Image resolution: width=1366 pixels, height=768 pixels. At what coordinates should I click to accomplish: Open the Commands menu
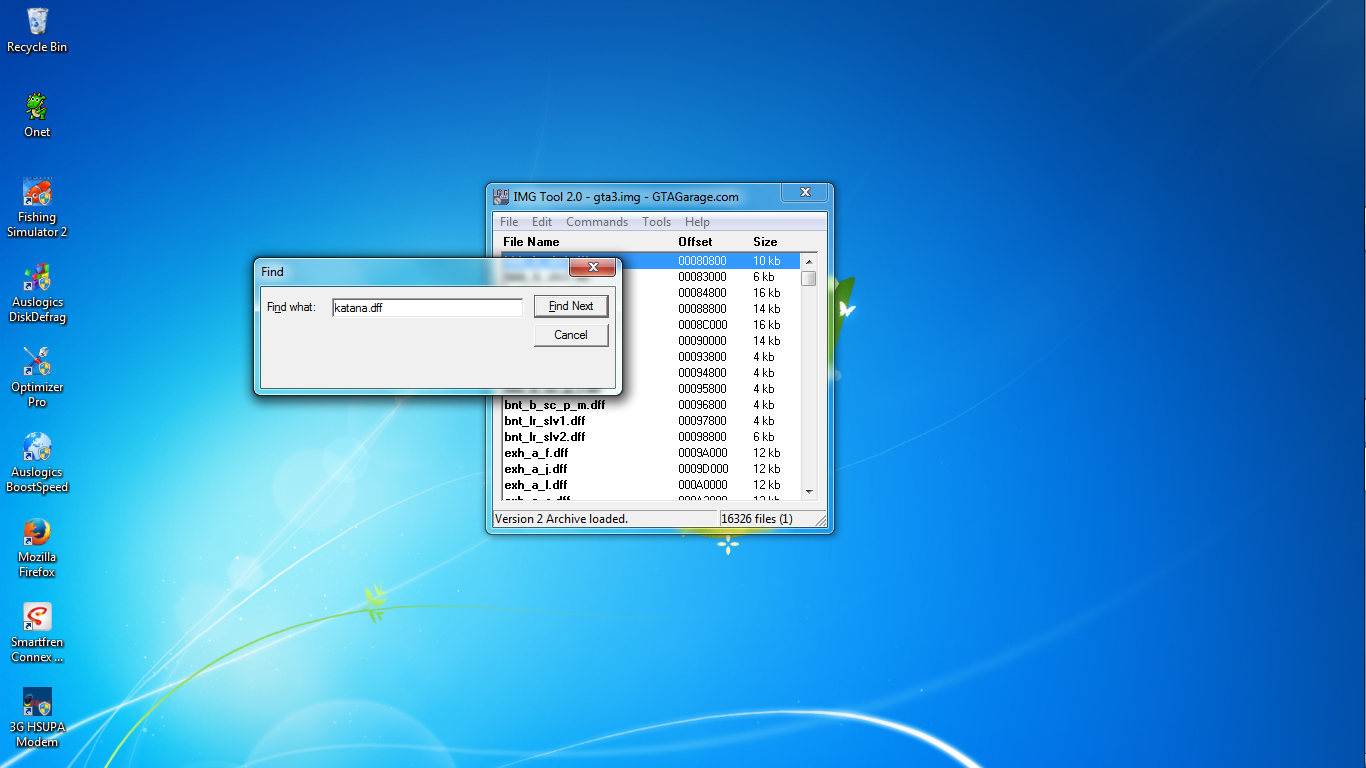[x=597, y=222]
